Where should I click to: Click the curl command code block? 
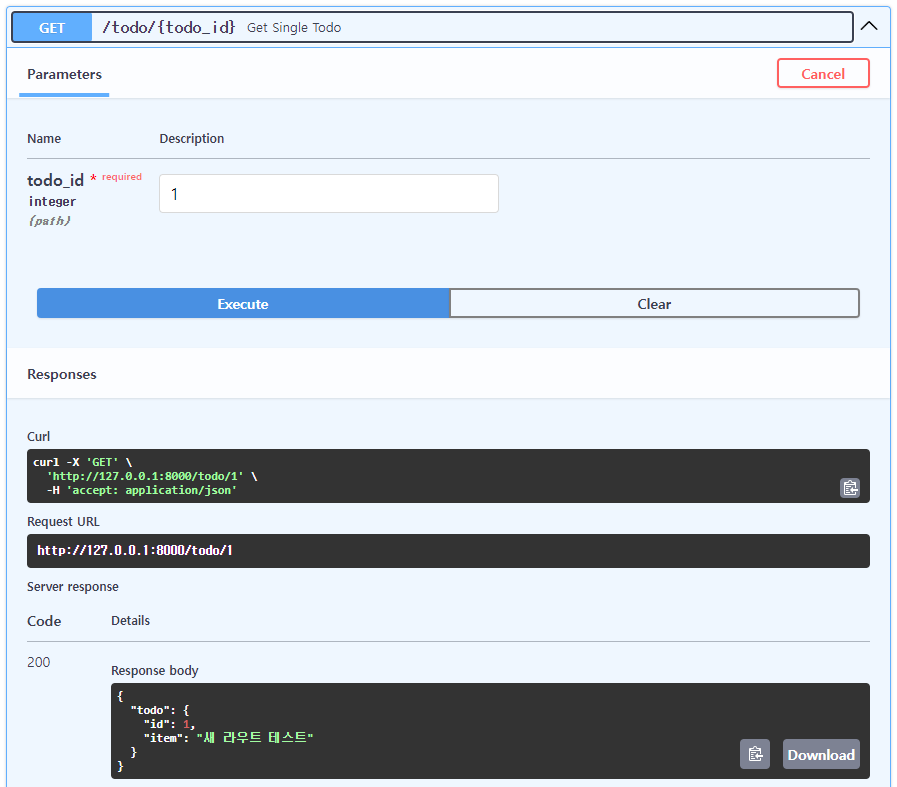point(448,476)
